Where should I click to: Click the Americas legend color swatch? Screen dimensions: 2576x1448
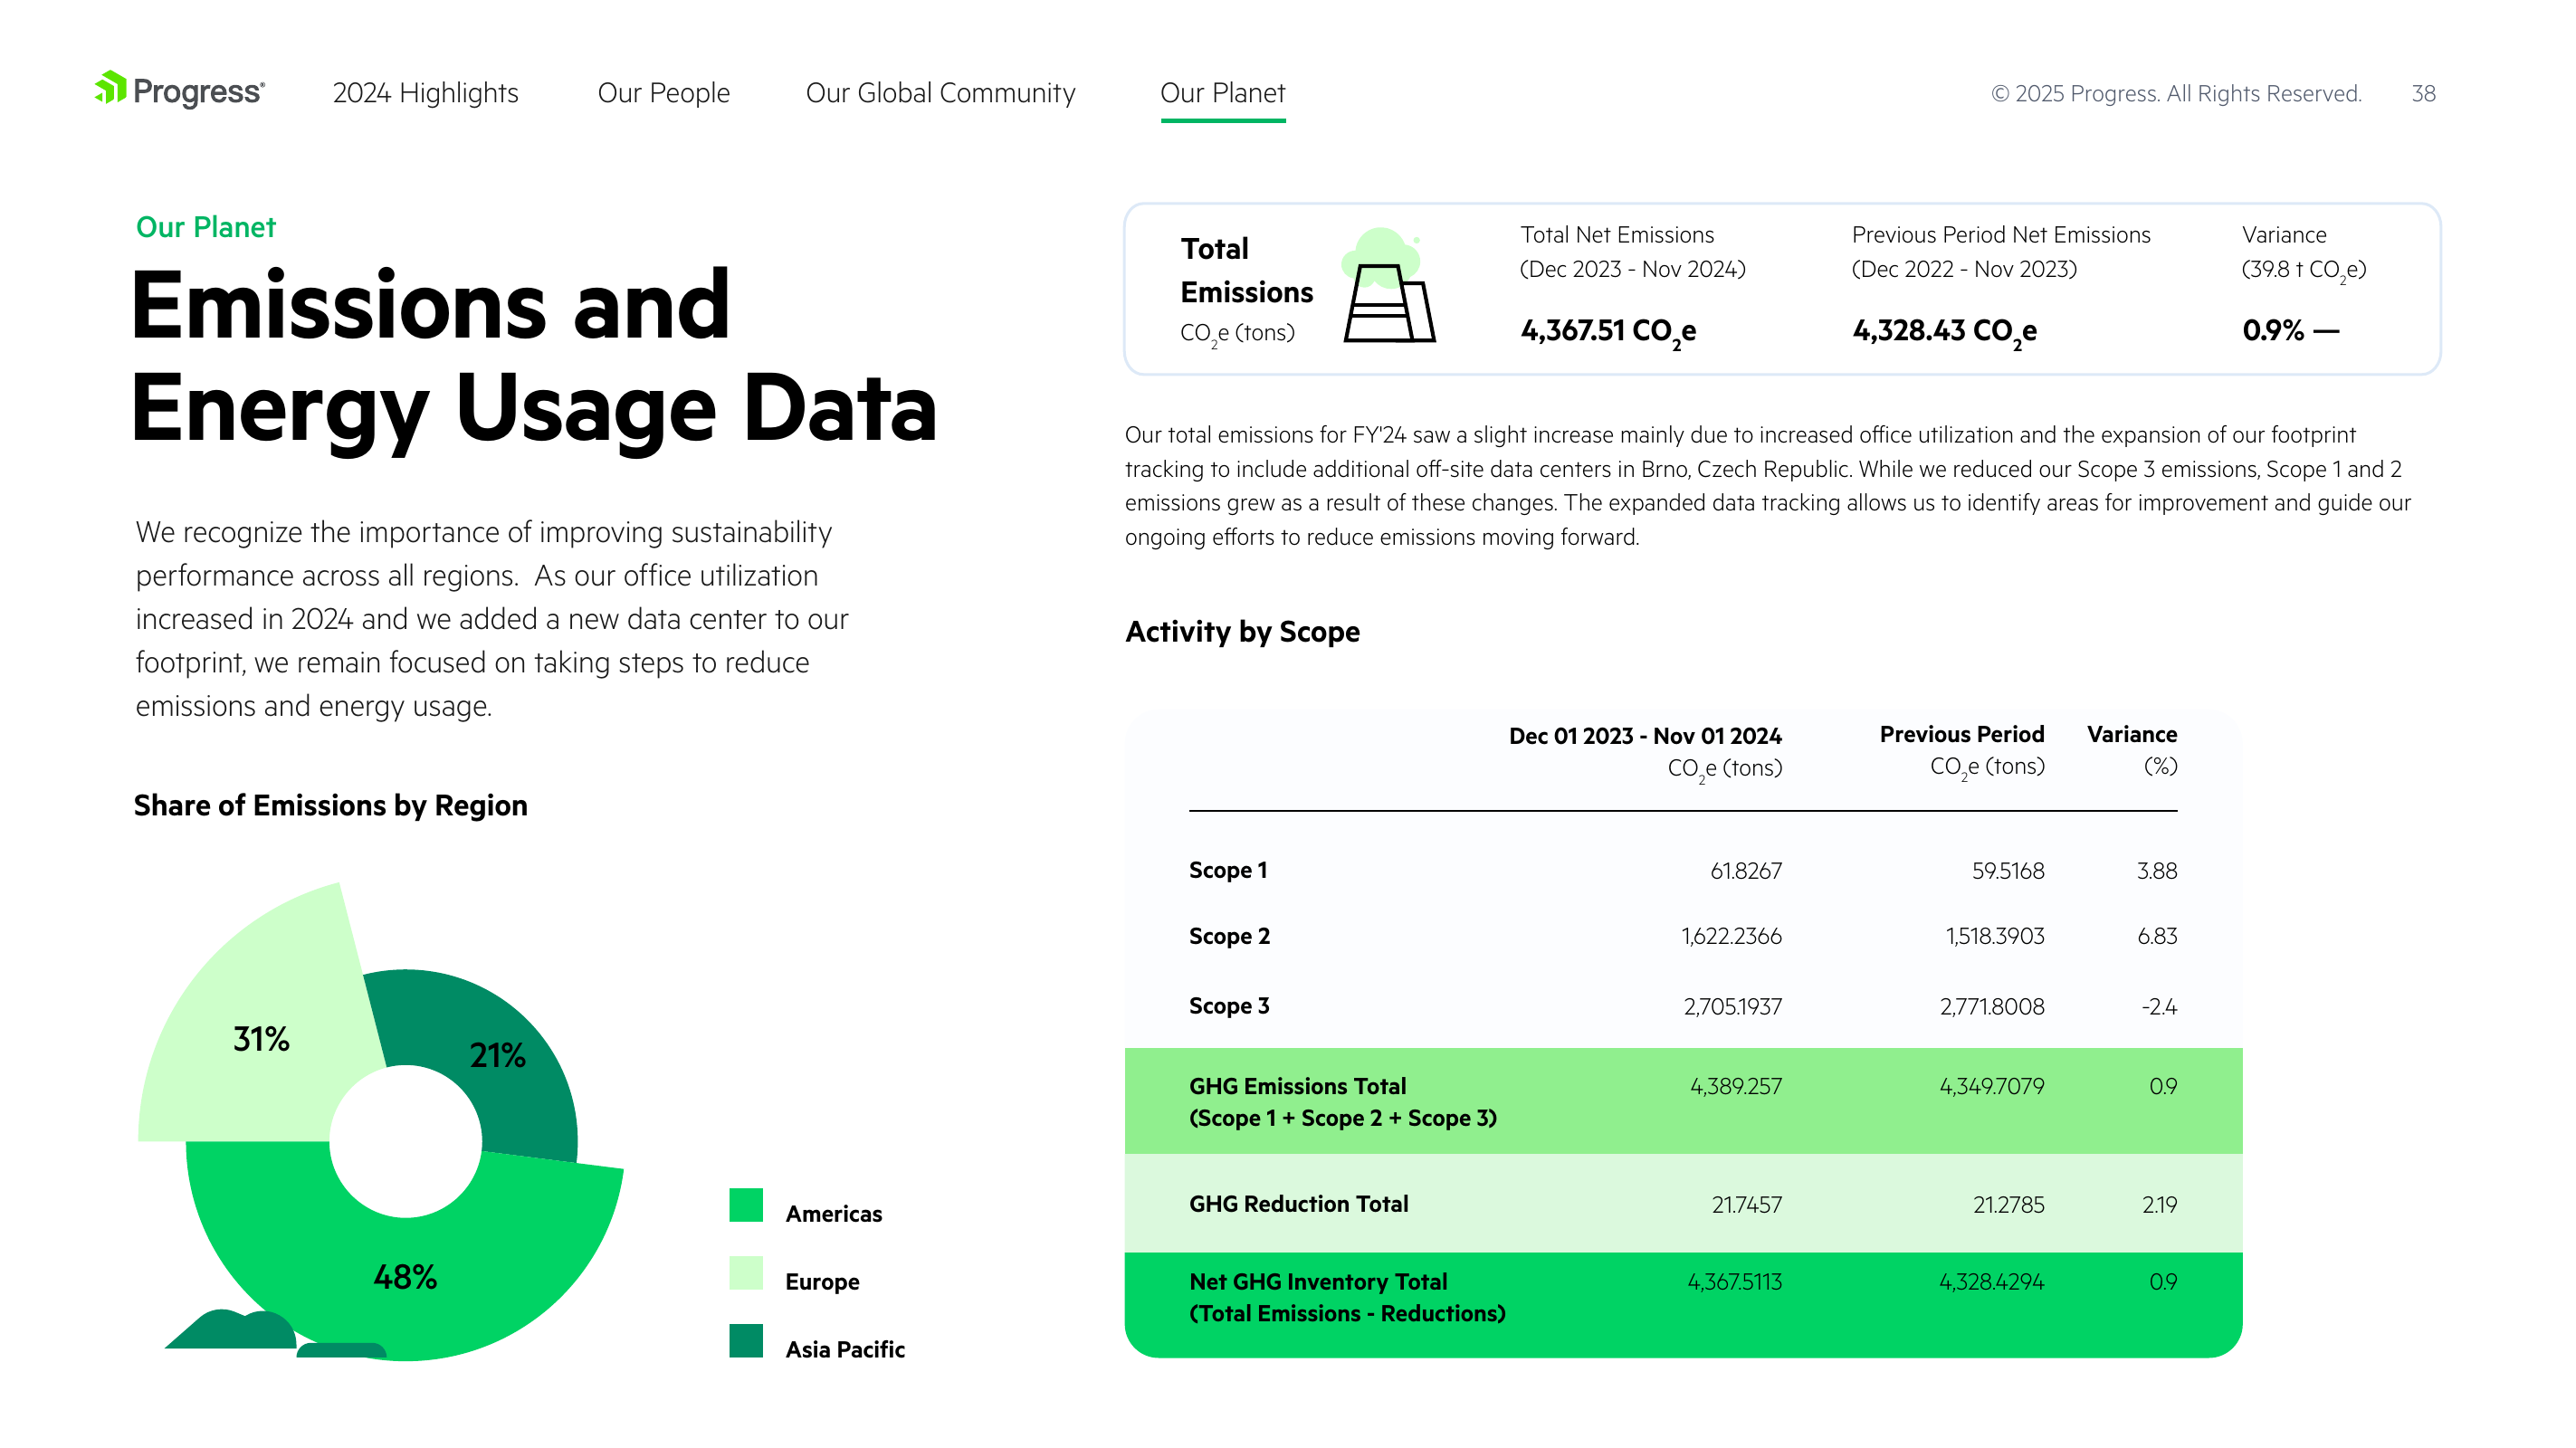point(746,1205)
